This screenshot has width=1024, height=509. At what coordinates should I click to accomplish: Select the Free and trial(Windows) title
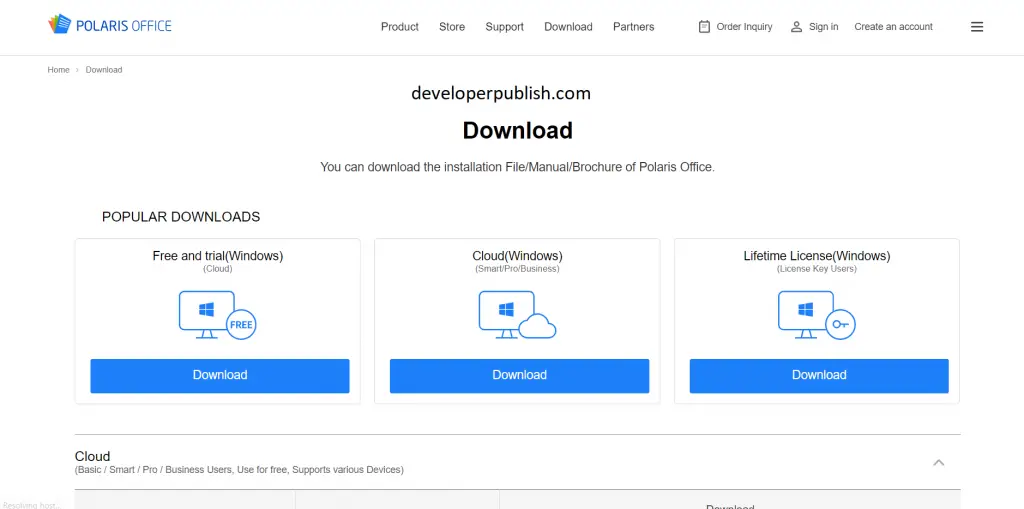pyautogui.click(x=217, y=256)
